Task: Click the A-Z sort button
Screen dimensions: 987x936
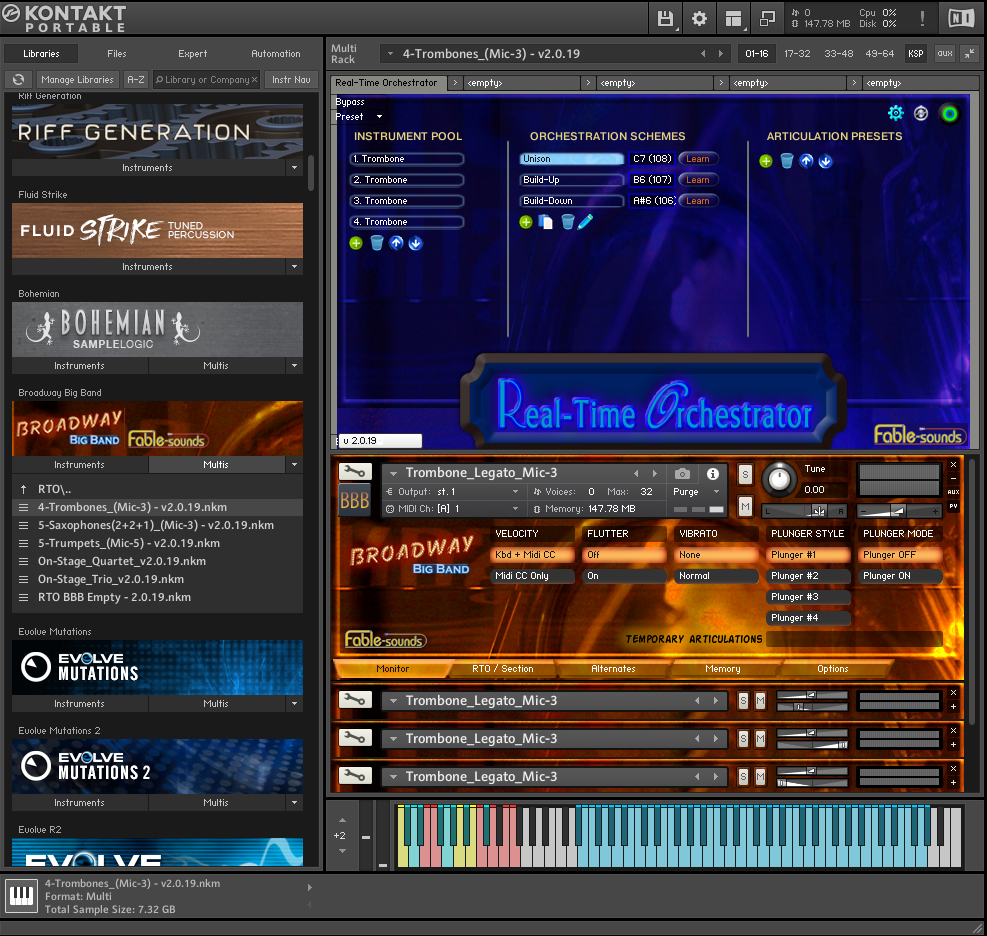Action: (x=136, y=79)
